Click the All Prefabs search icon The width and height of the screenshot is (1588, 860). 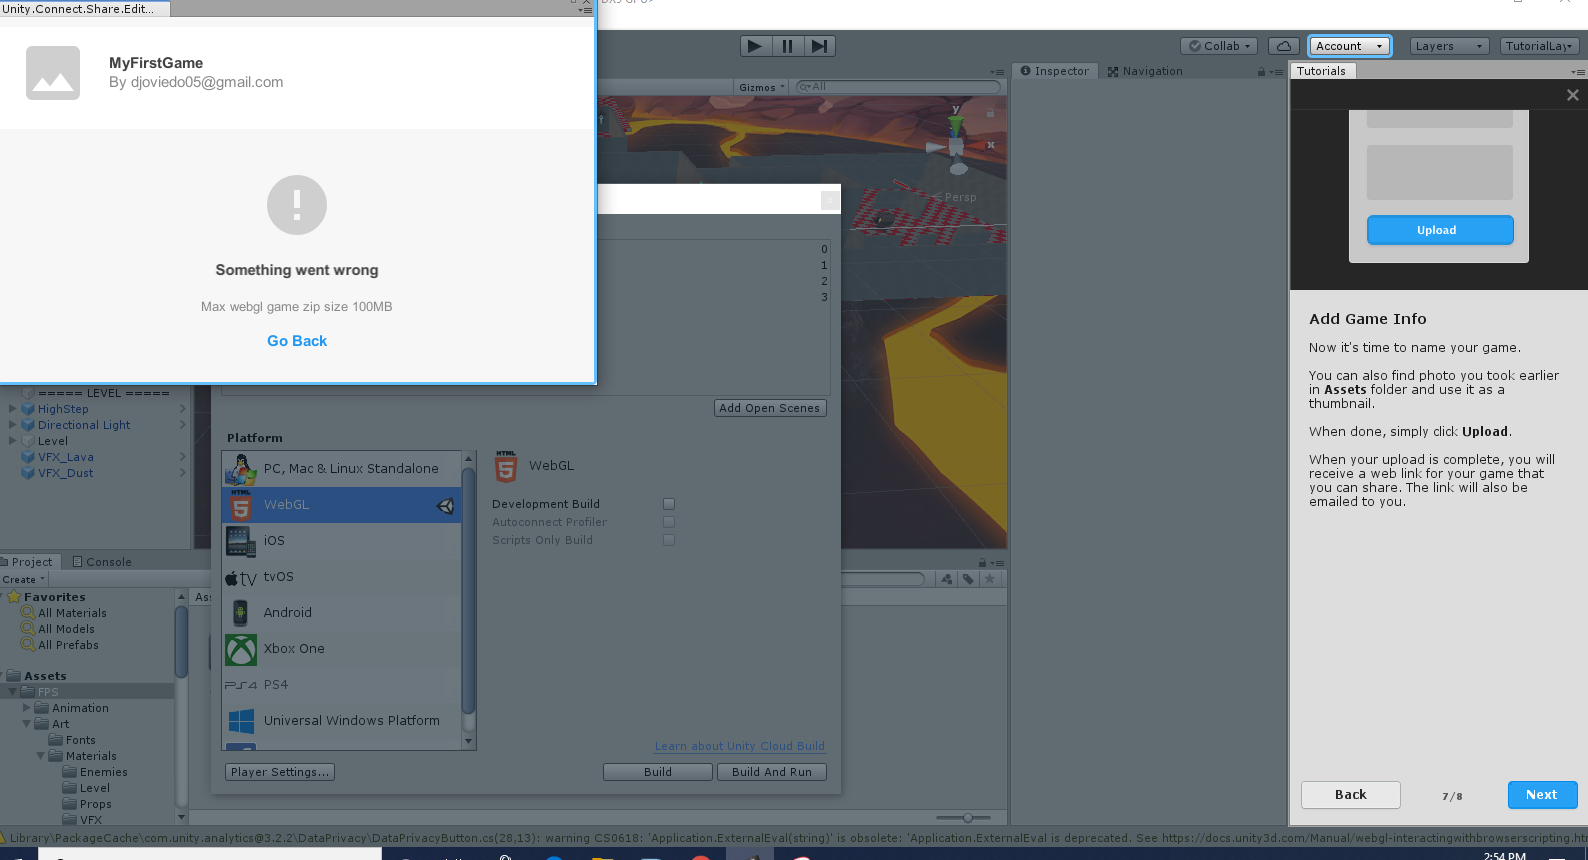click(x=28, y=645)
